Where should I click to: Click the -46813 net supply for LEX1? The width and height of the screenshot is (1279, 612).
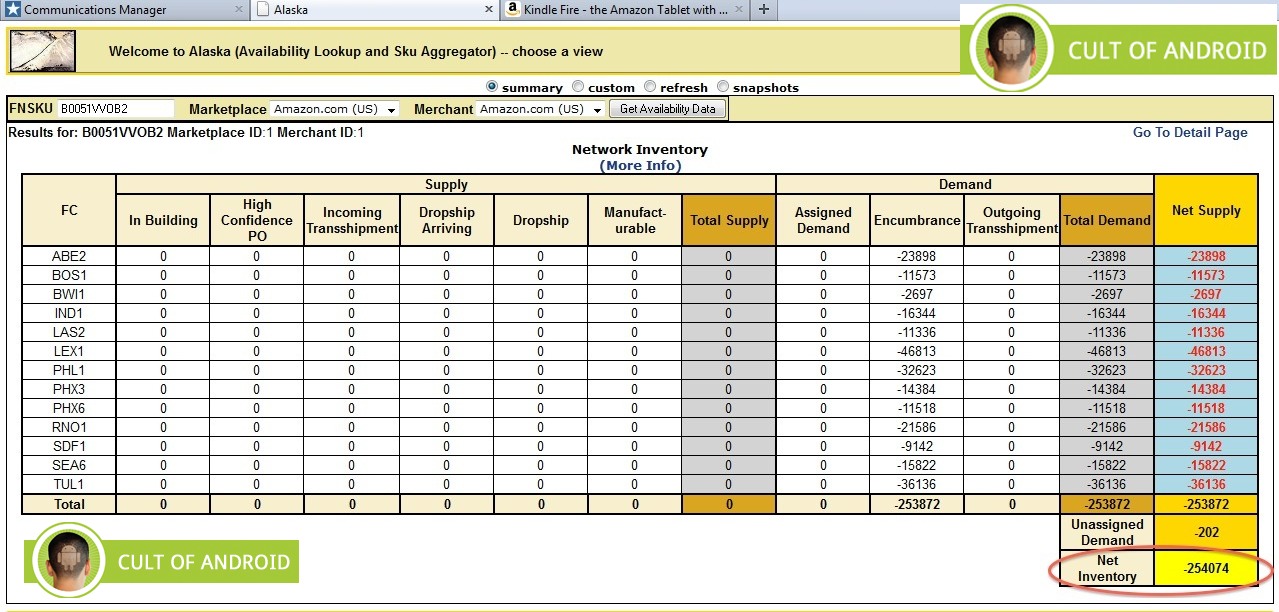pos(1206,351)
